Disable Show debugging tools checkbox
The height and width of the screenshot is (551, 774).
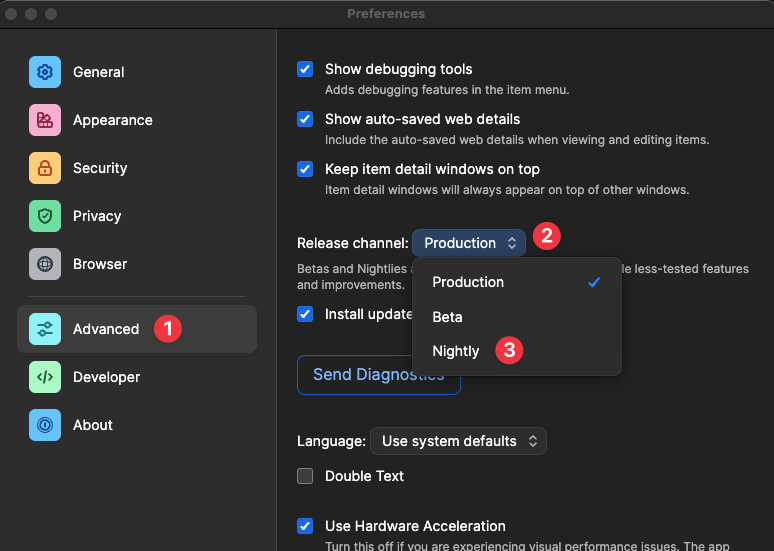[305, 70]
